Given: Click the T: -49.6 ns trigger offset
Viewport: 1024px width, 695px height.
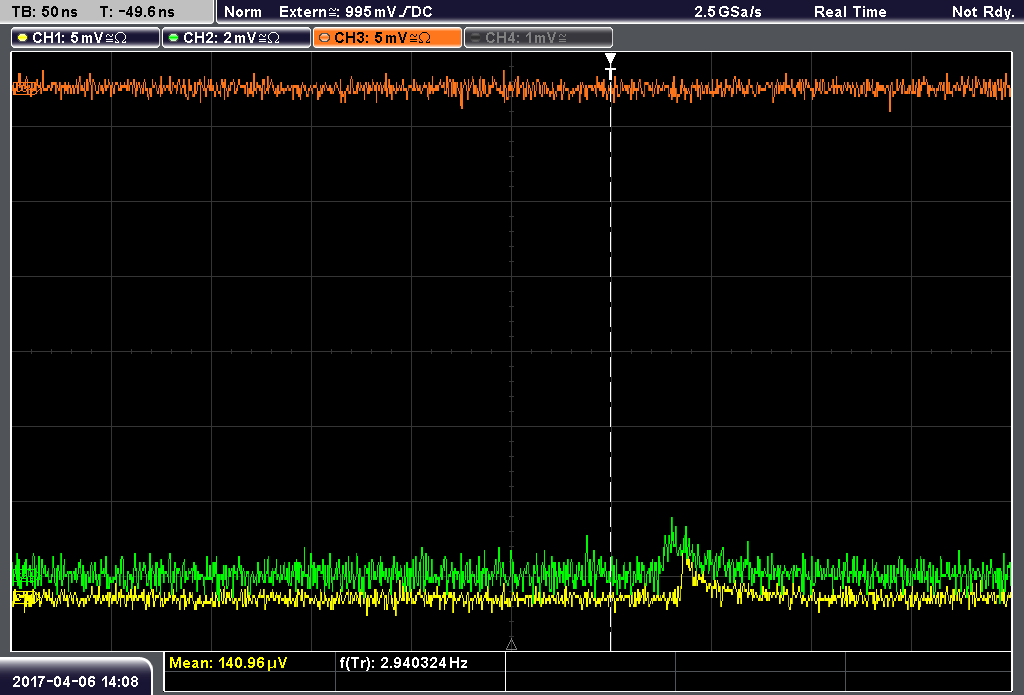Looking at the screenshot, I should pos(137,12).
